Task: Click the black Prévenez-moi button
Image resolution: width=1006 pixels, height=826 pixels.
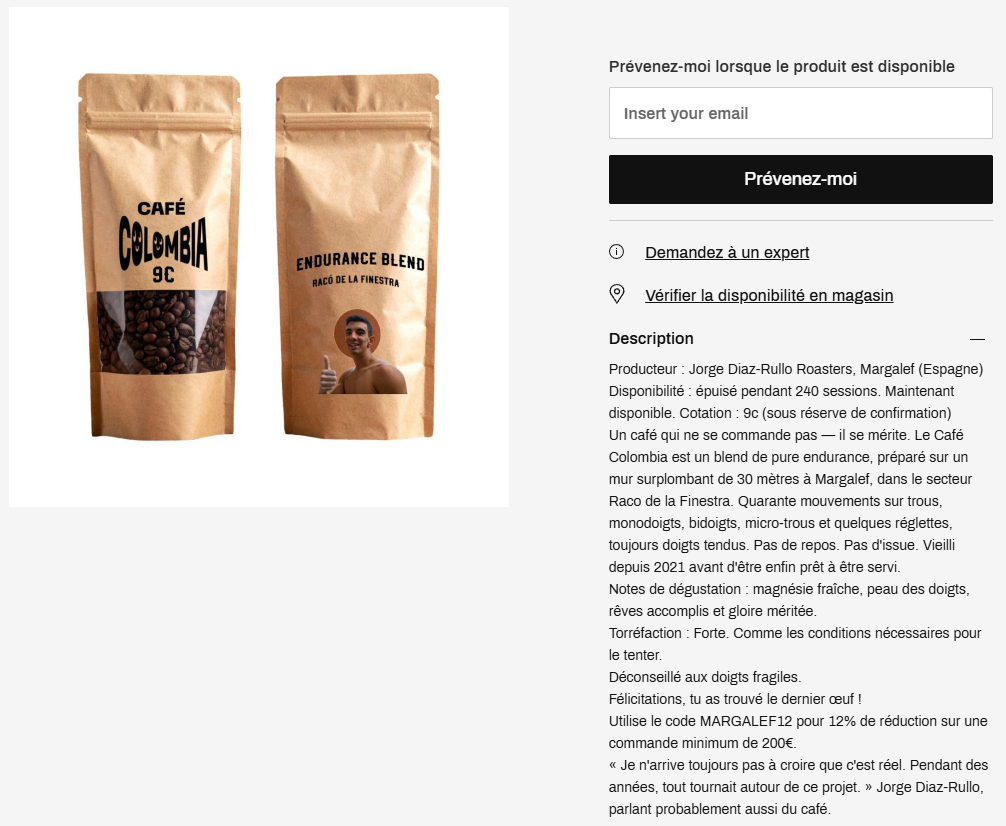Action: pos(800,179)
